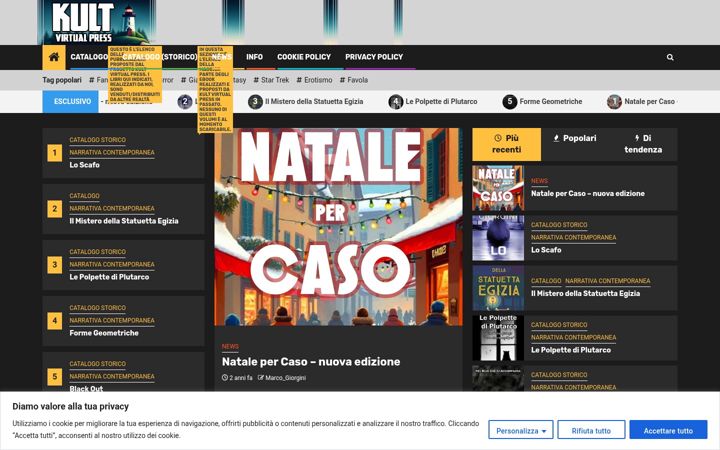Select number 4 badge beside Forme Geometriche list item

pos(55,321)
